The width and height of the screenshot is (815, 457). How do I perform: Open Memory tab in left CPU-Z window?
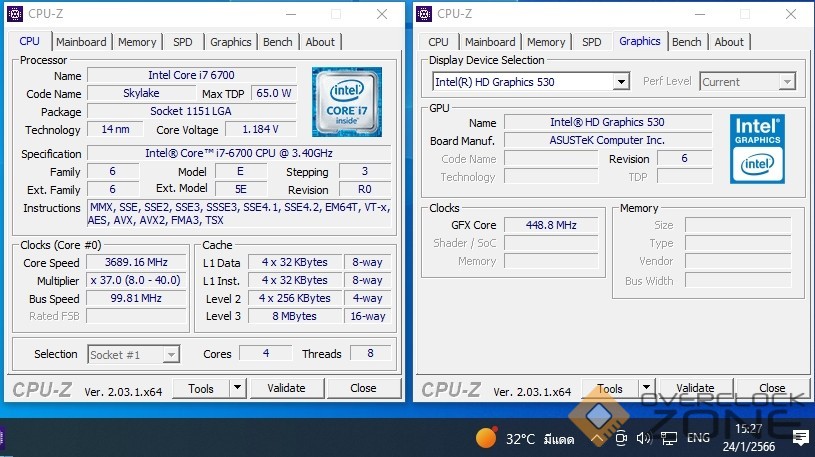(x=137, y=42)
